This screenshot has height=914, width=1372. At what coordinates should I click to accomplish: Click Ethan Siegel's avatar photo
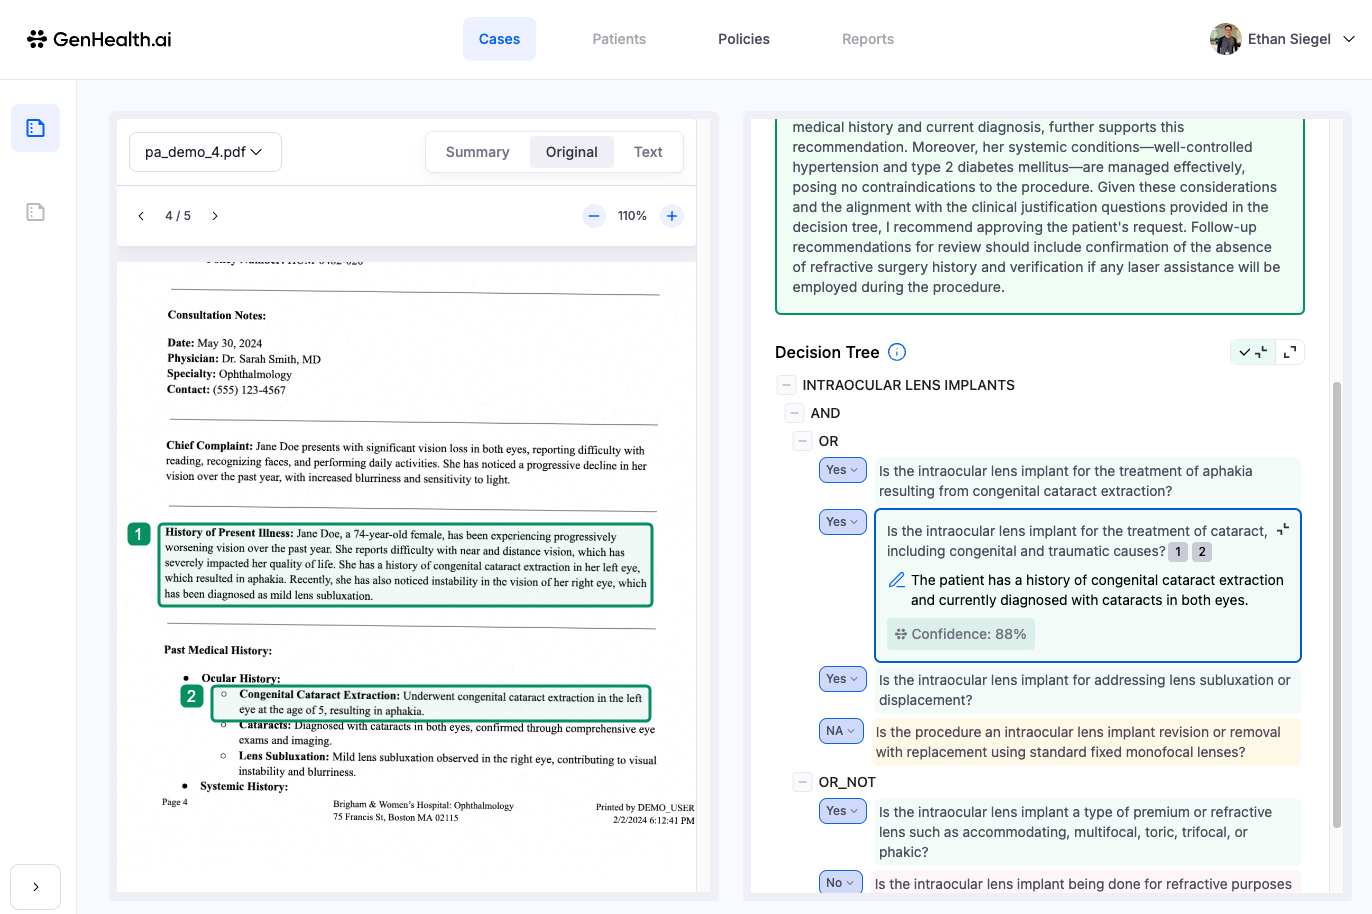click(x=1225, y=39)
